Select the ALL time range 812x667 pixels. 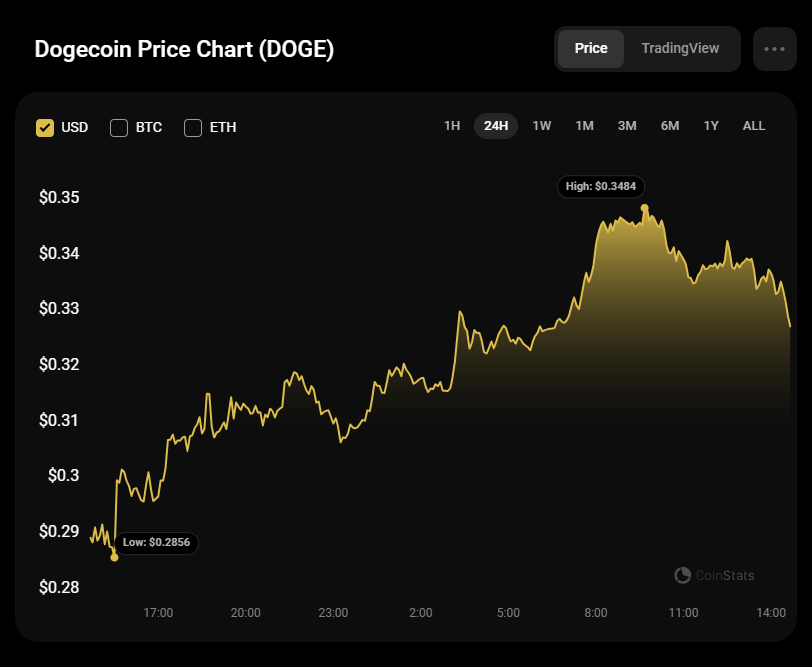[753, 126]
